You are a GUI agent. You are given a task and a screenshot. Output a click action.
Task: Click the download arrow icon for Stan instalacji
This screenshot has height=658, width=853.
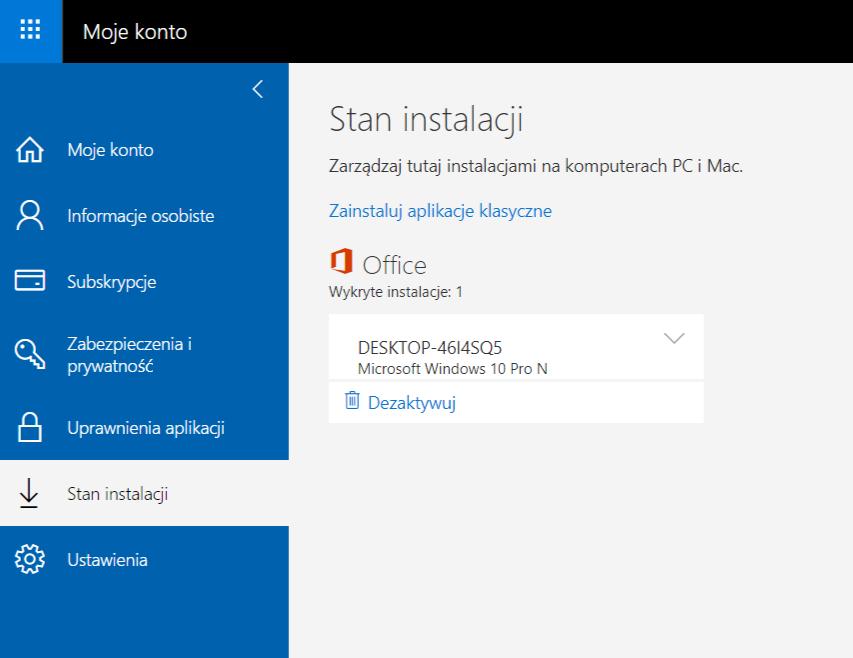(29, 493)
